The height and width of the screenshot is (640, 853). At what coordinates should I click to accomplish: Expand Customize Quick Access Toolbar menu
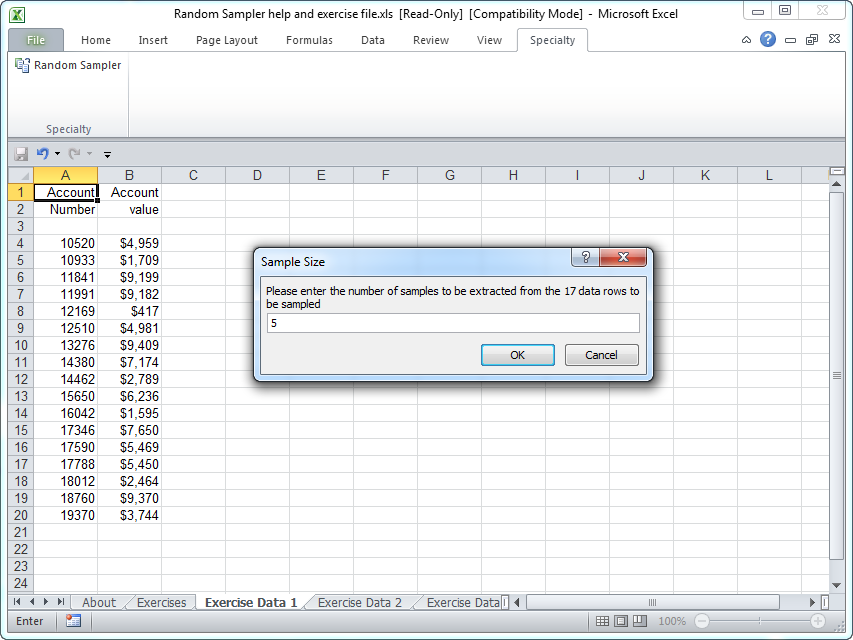click(107, 154)
